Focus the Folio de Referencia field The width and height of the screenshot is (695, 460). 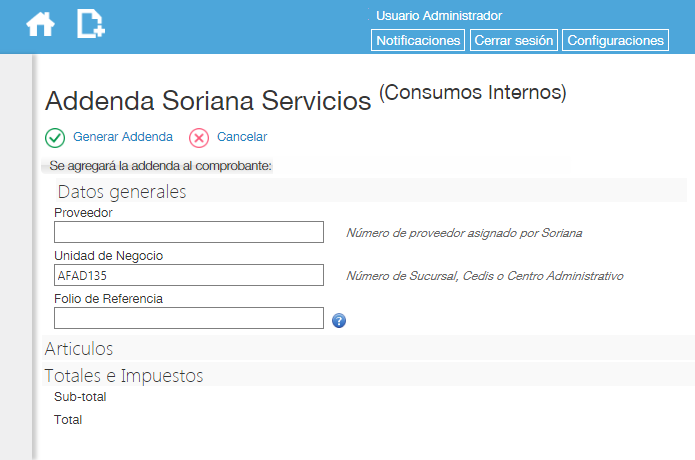click(x=189, y=318)
